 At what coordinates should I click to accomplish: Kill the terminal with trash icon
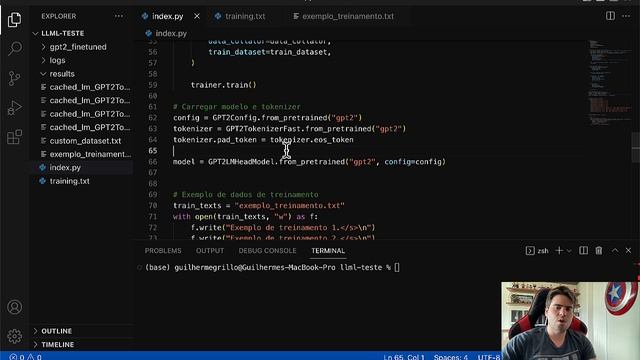pos(599,251)
